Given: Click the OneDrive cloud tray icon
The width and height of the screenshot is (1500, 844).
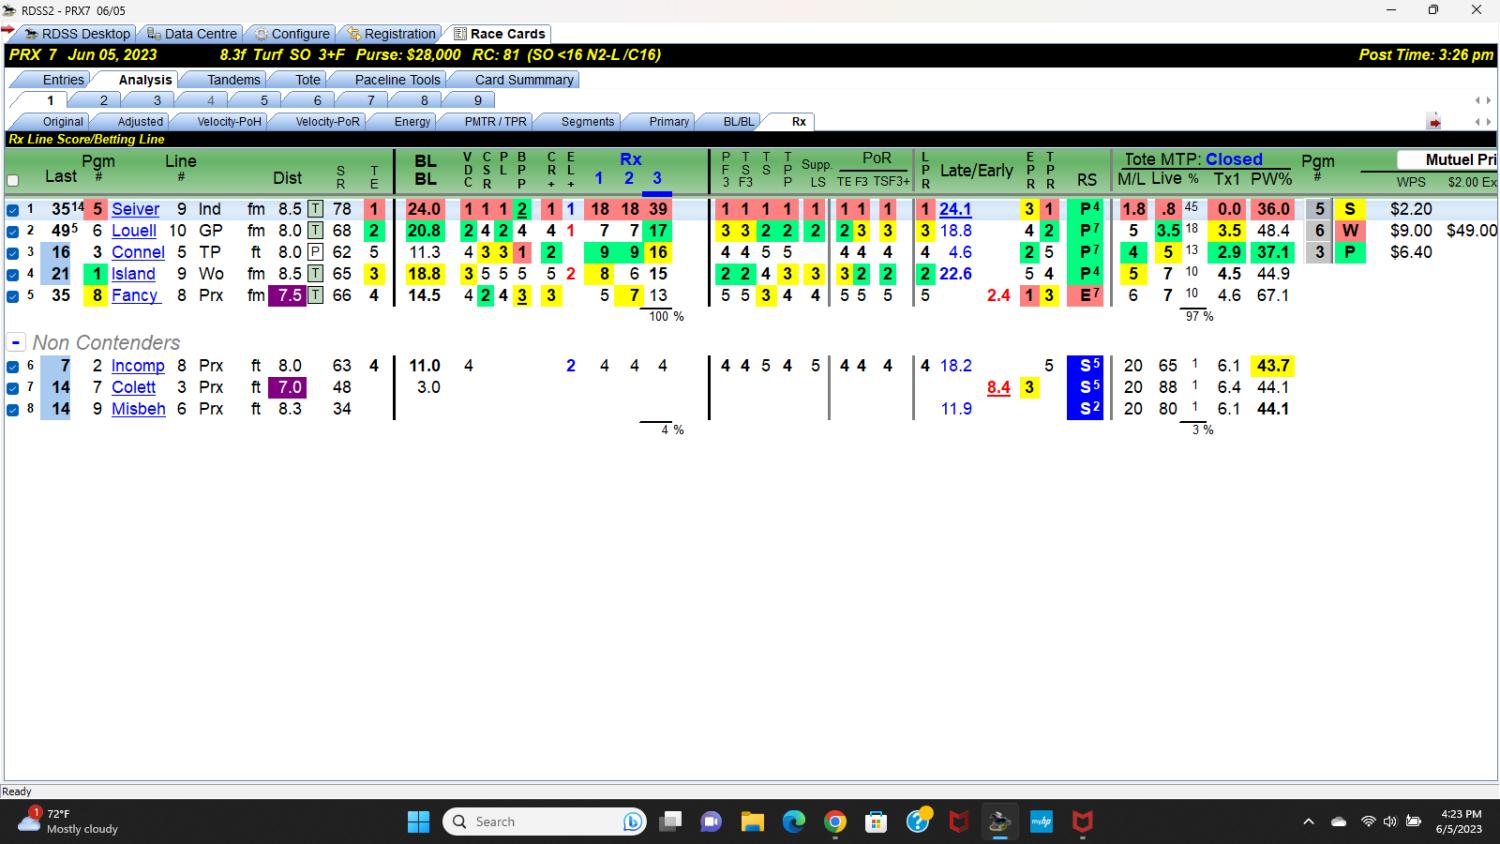Looking at the screenshot, I should [1338, 822].
